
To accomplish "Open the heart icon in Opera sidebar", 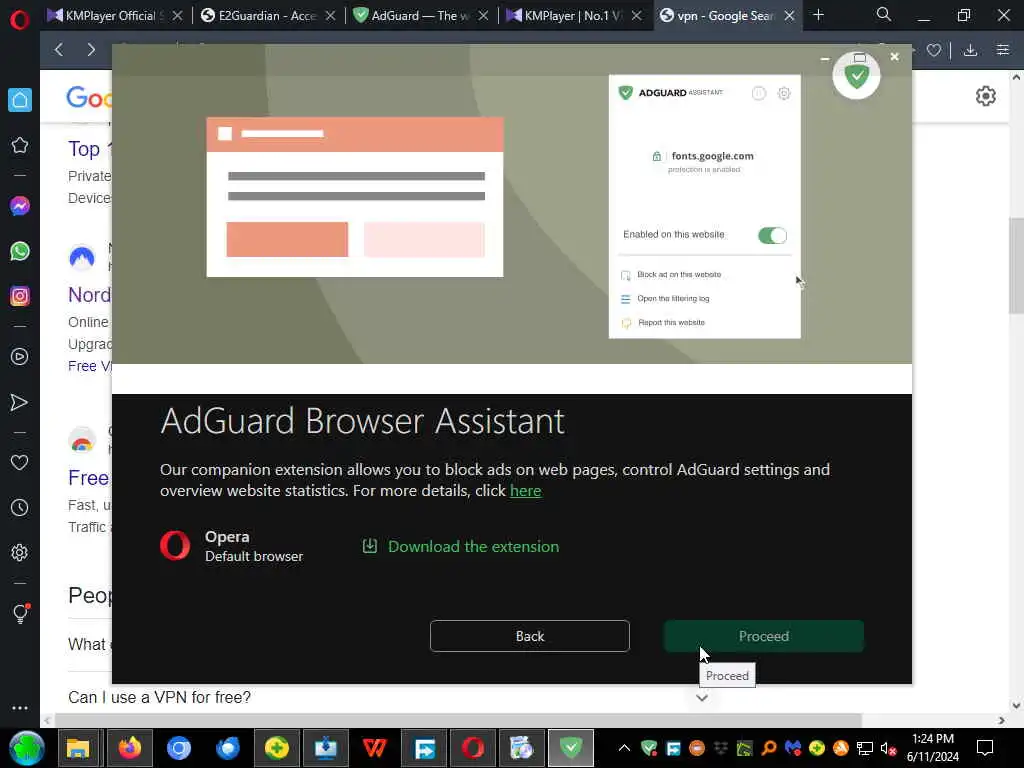I will coord(20,462).
